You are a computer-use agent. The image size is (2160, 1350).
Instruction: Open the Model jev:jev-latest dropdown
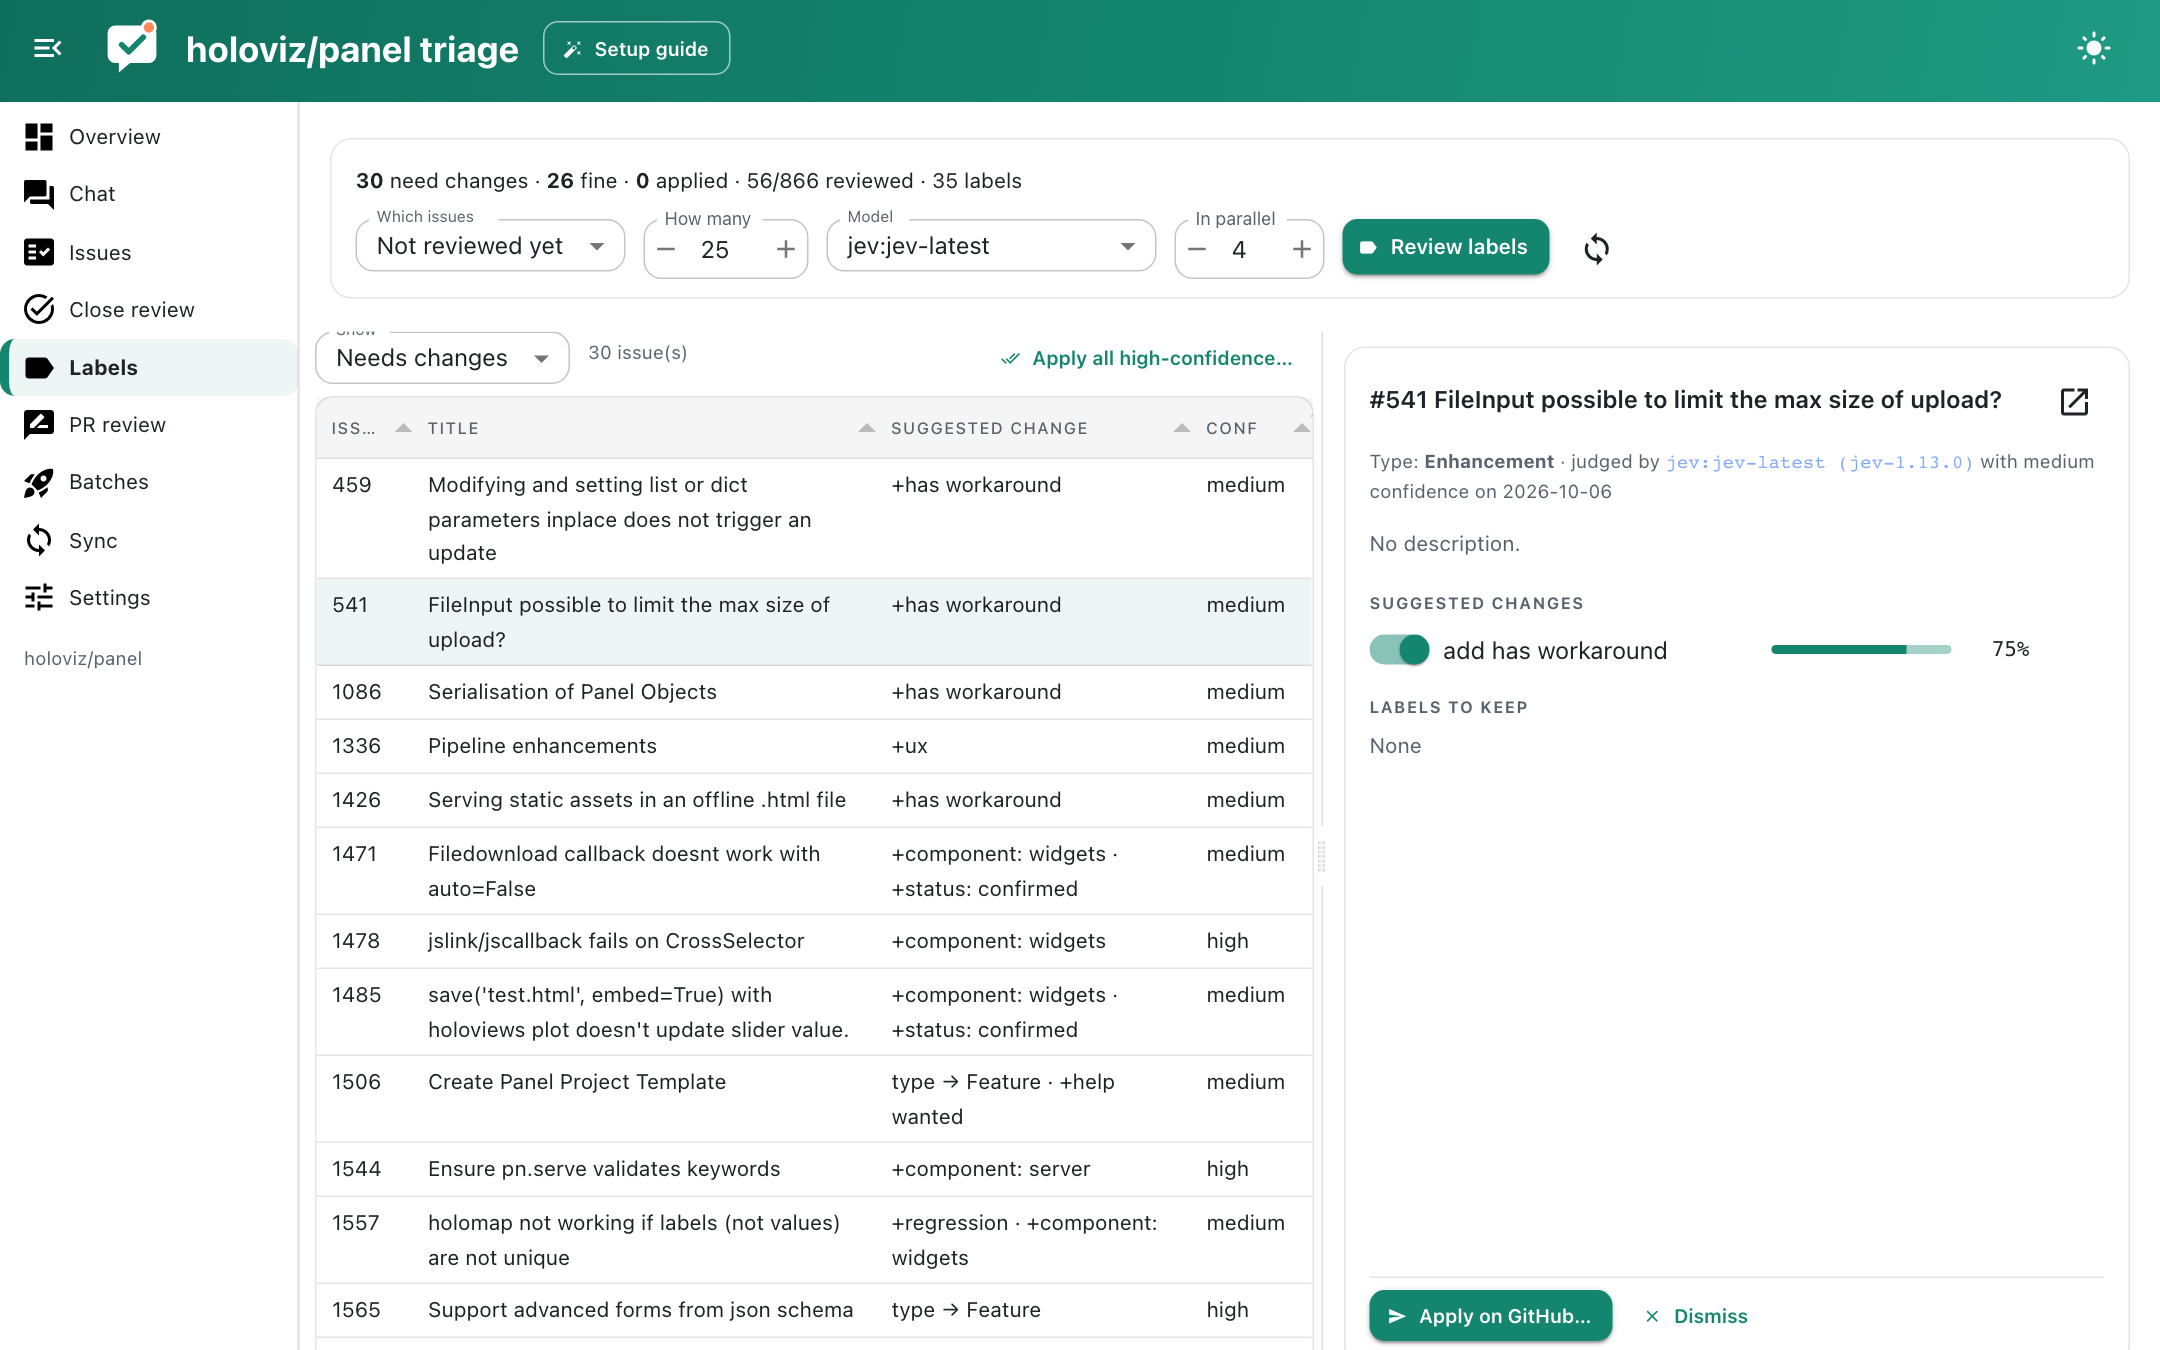tap(991, 246)
